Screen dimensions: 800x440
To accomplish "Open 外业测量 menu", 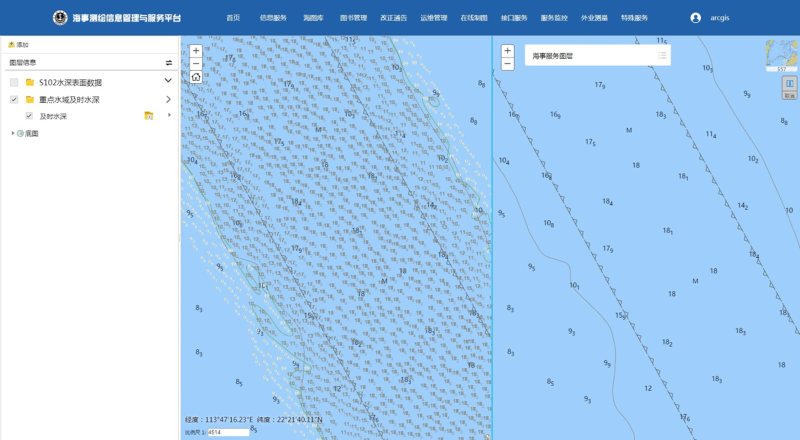I will point(594,18).
